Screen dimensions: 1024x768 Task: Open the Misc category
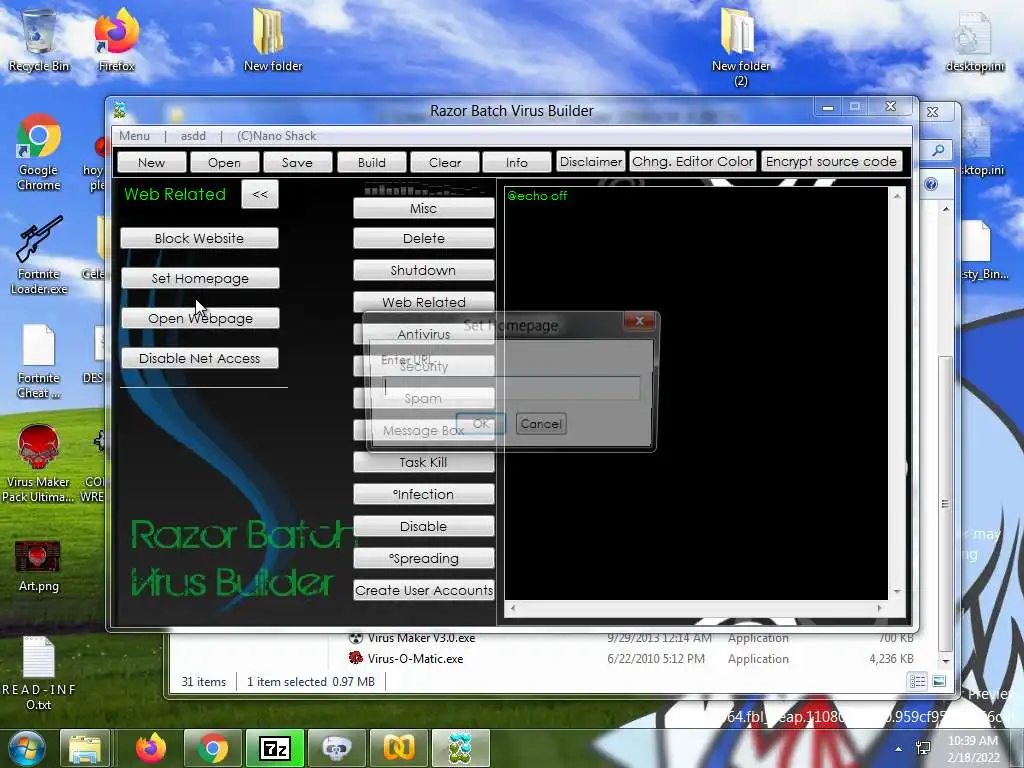[423, 208]
